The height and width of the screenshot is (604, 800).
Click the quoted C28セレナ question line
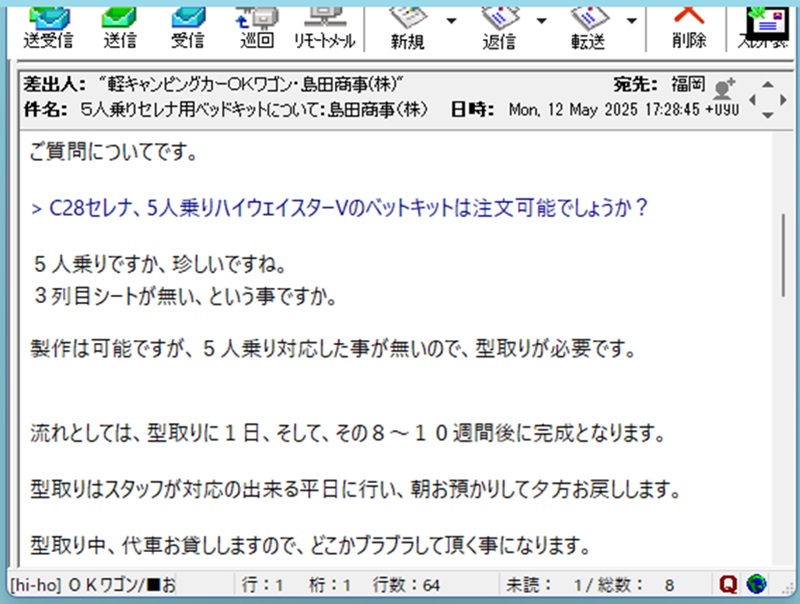341,208
